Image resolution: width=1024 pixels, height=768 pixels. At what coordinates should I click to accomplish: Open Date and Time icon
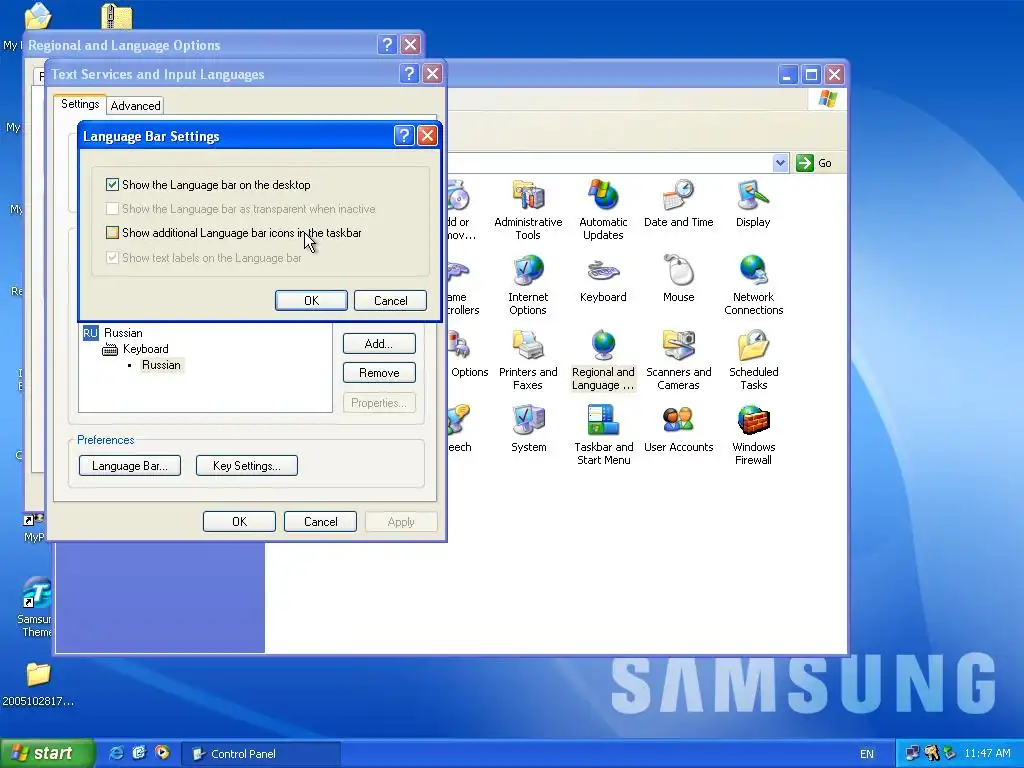tap(679, 203)
